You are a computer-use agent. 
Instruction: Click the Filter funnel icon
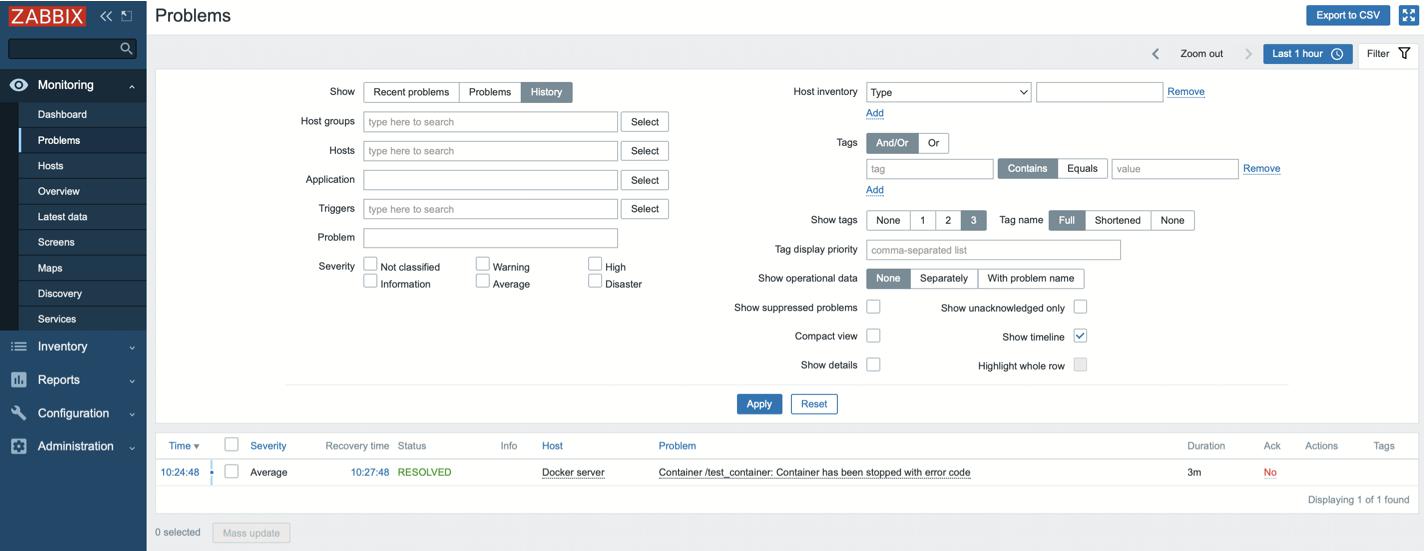tap(1404, 54)
